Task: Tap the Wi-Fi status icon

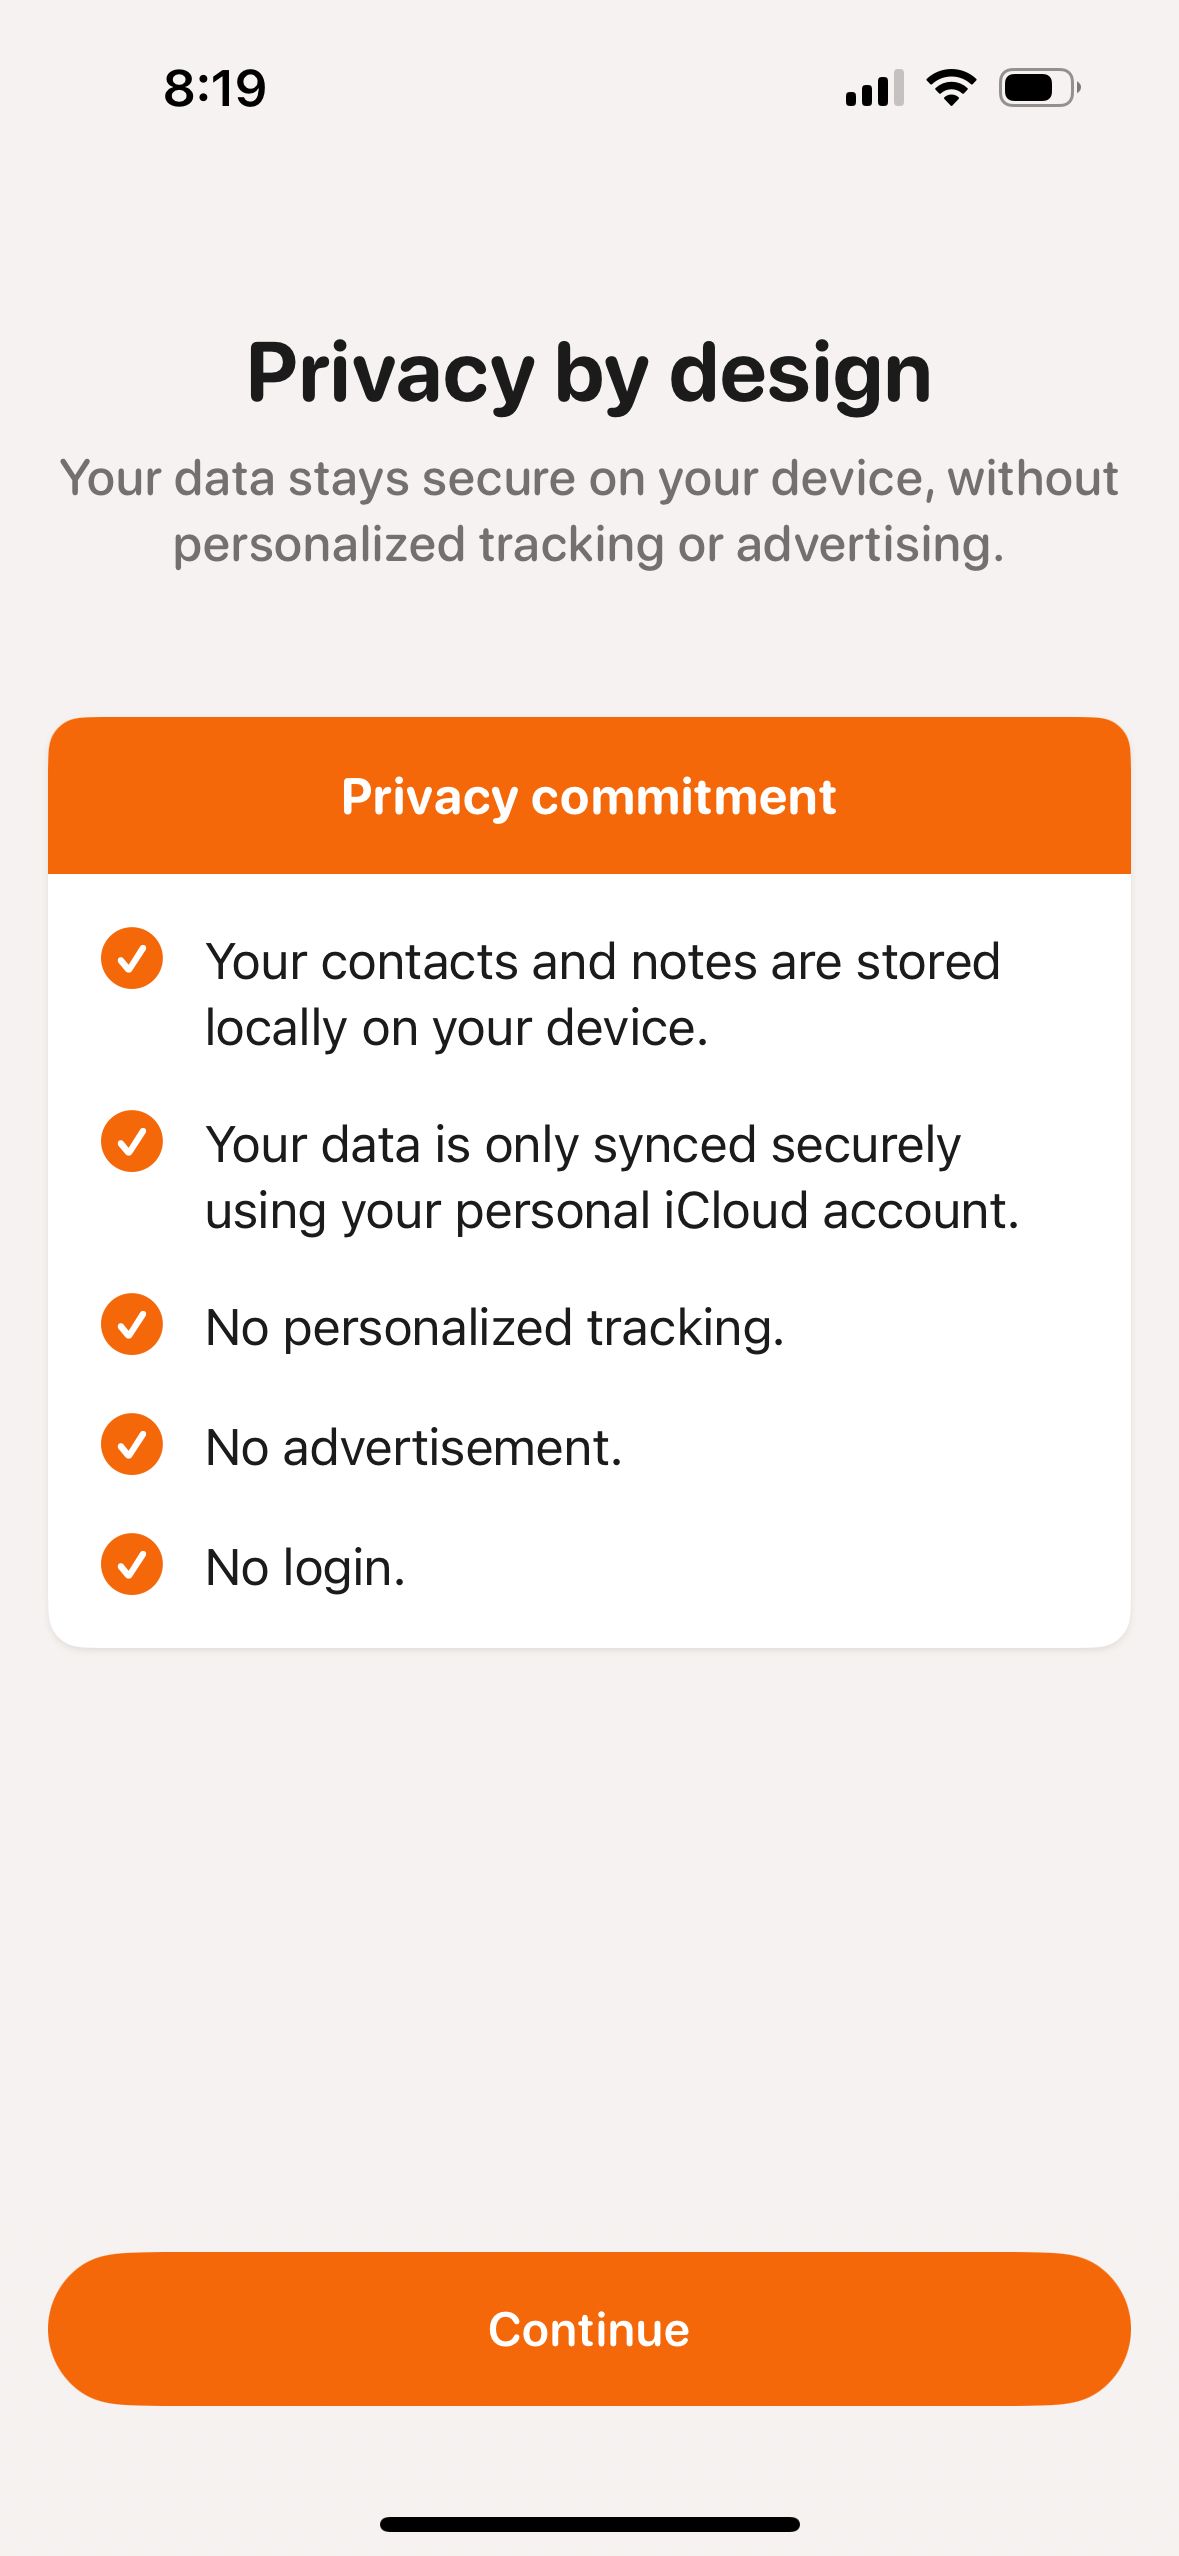Action: click(x=951, y=88)
